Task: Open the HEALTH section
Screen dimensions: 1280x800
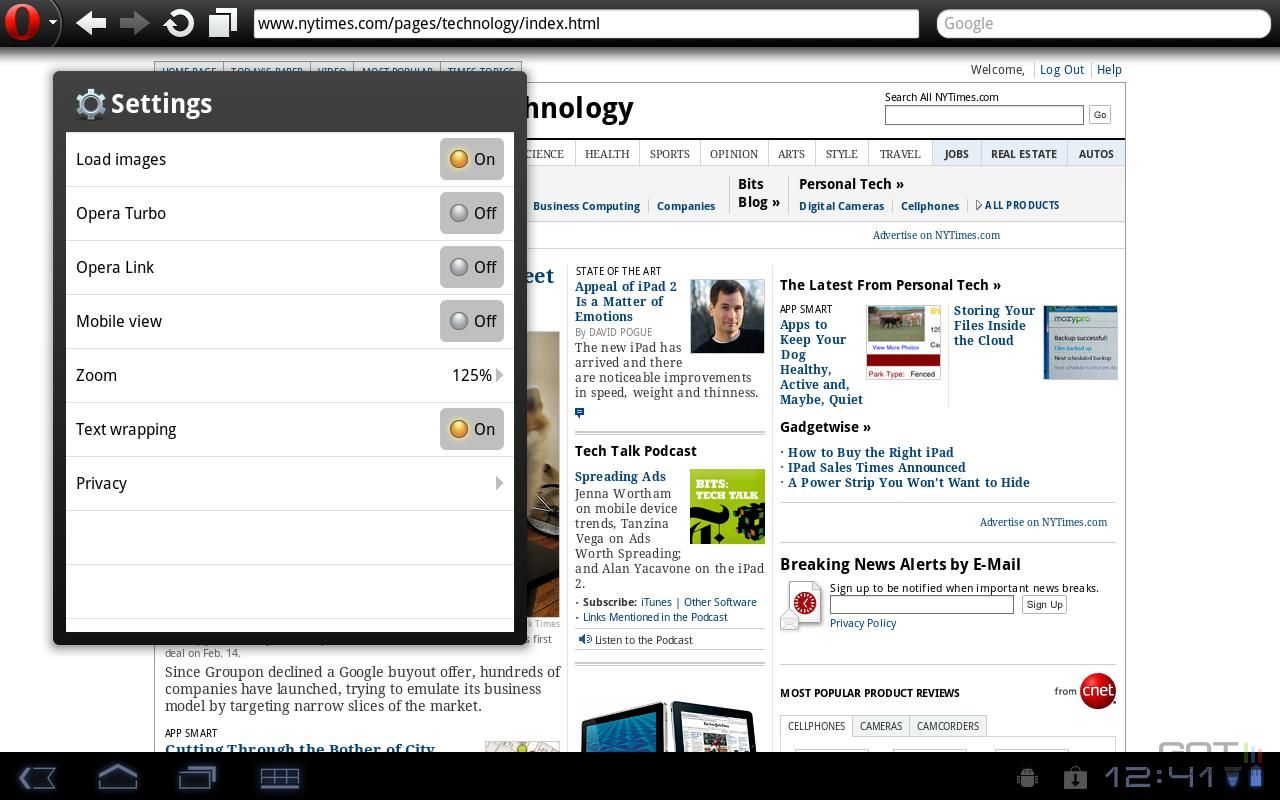Action: click(x=607, y=154)
